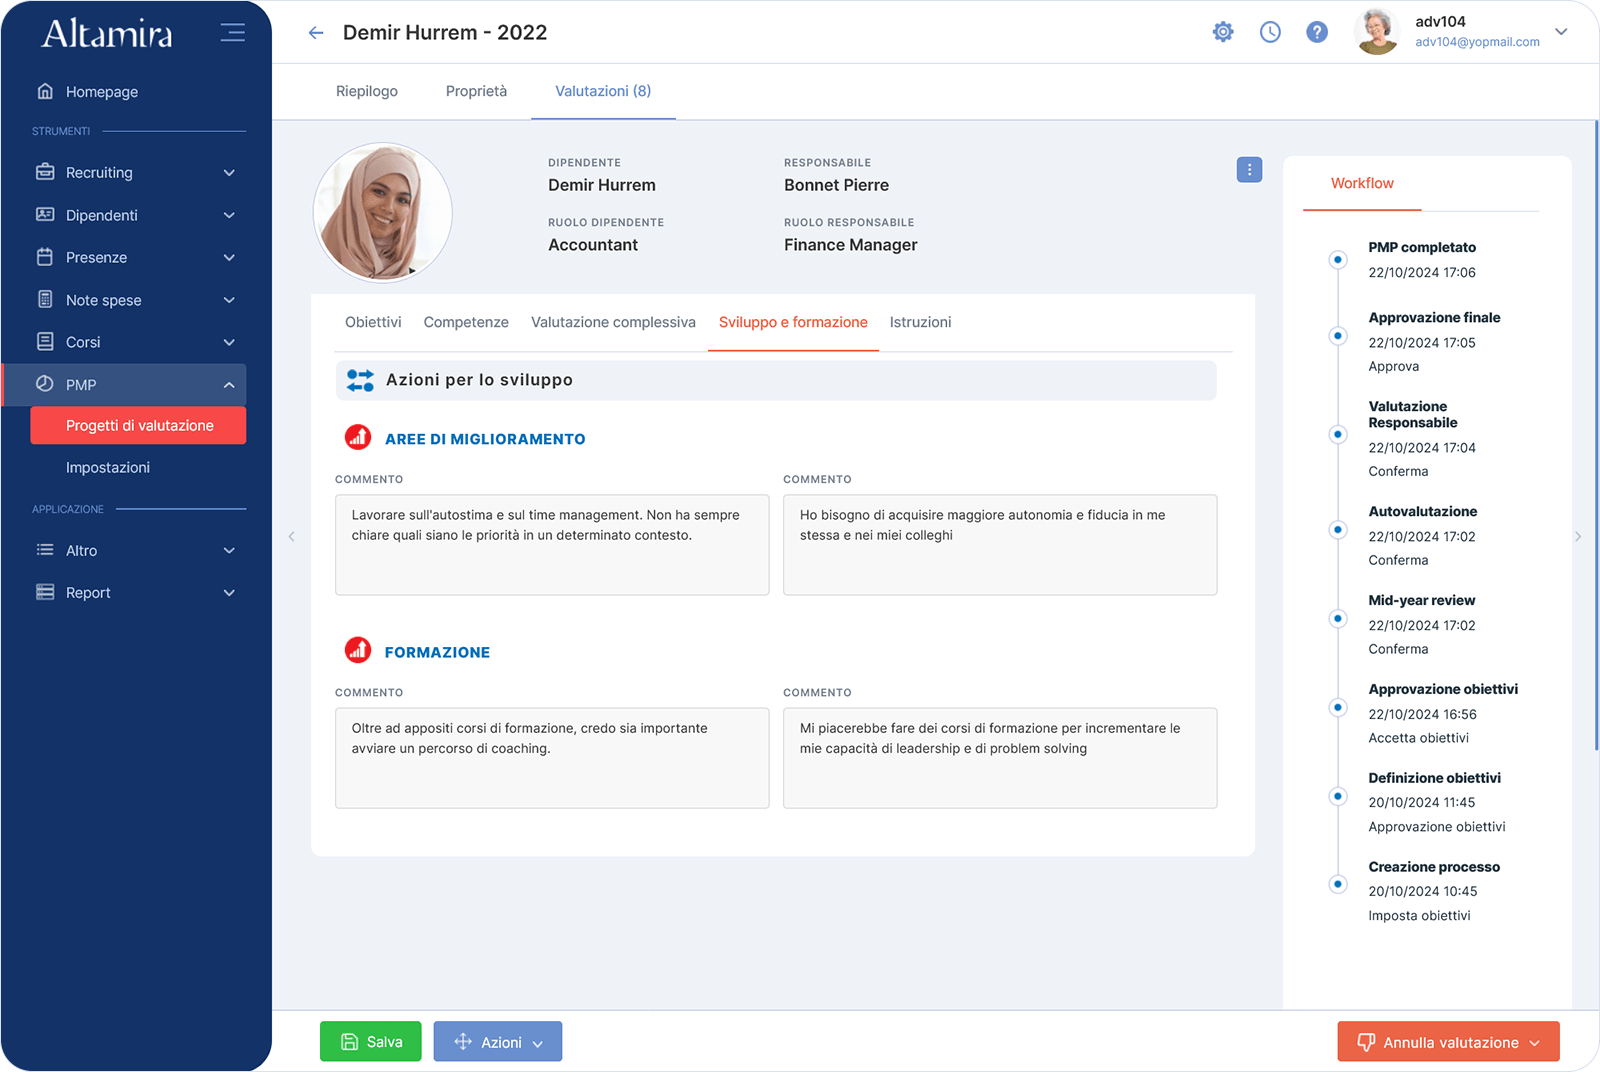Open the Annulla valutazione dropdown

1448,1042
